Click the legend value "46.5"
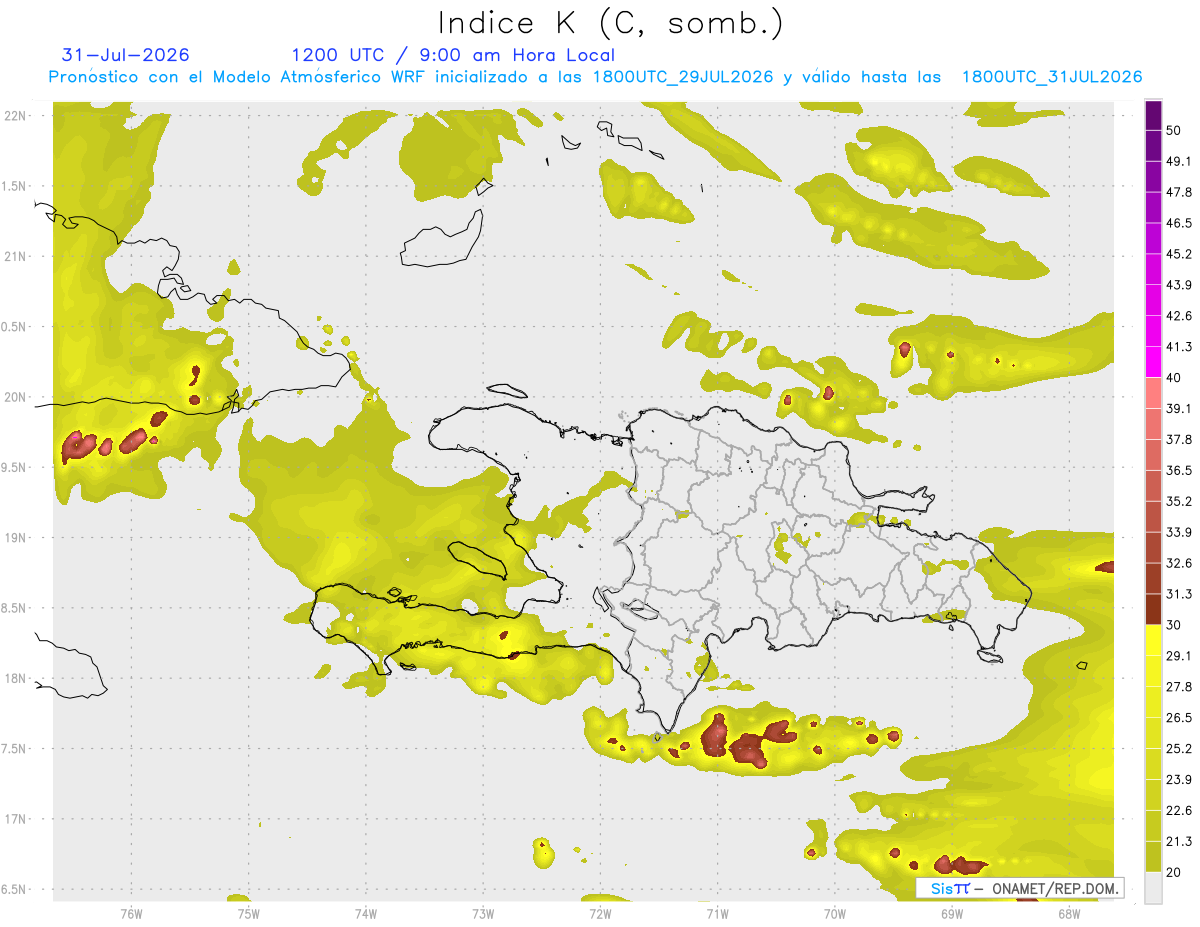The image size is (1200, 927). pyautogui.click(x=1179, y=223)
